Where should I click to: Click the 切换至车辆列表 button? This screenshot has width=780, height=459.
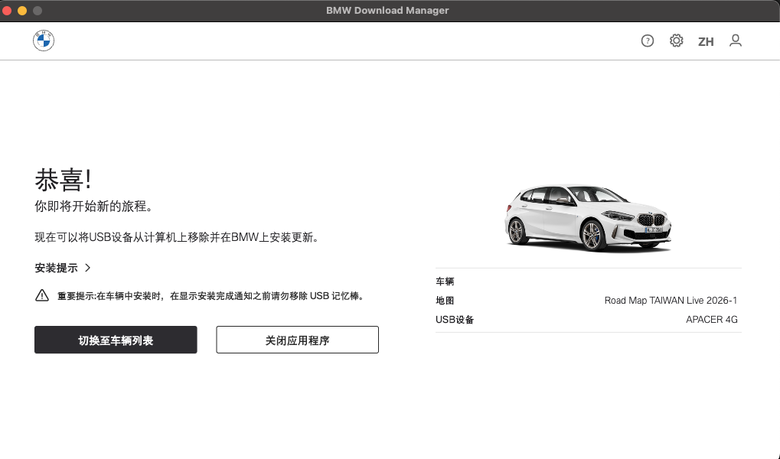click(115, 340)
